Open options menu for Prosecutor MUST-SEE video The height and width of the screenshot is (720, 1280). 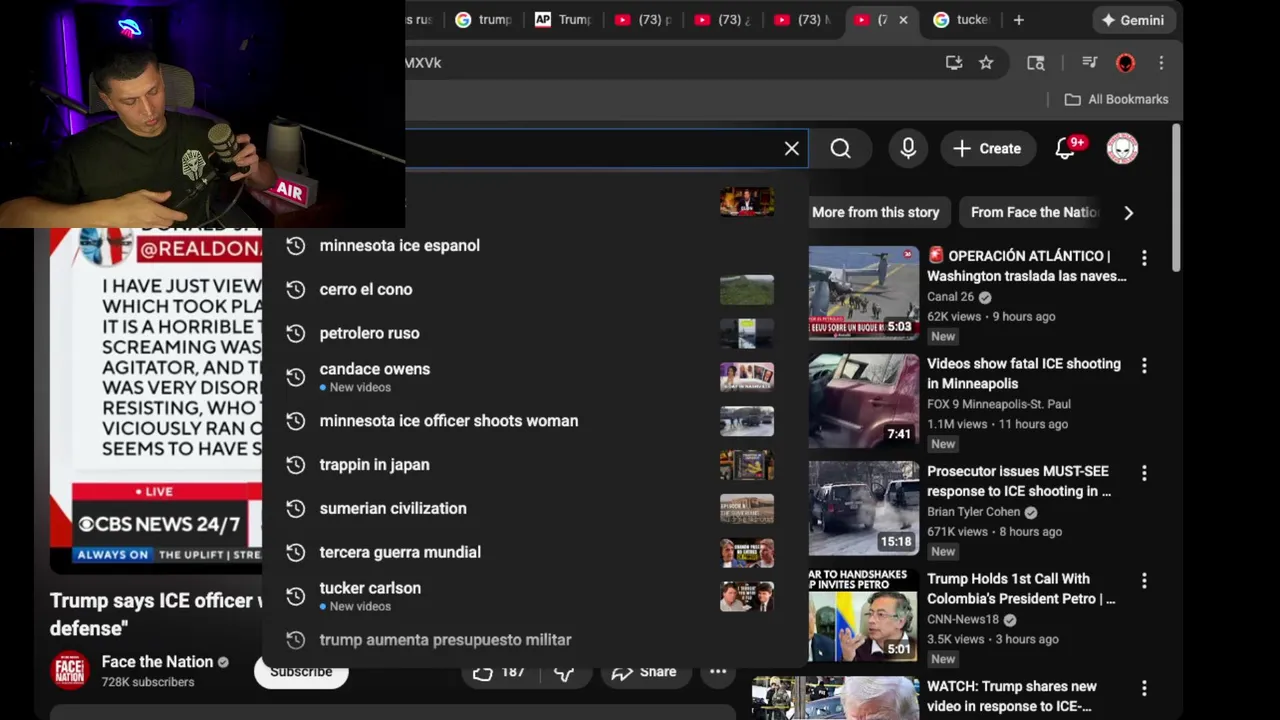pyautogui.click(x=1144, y=473)
